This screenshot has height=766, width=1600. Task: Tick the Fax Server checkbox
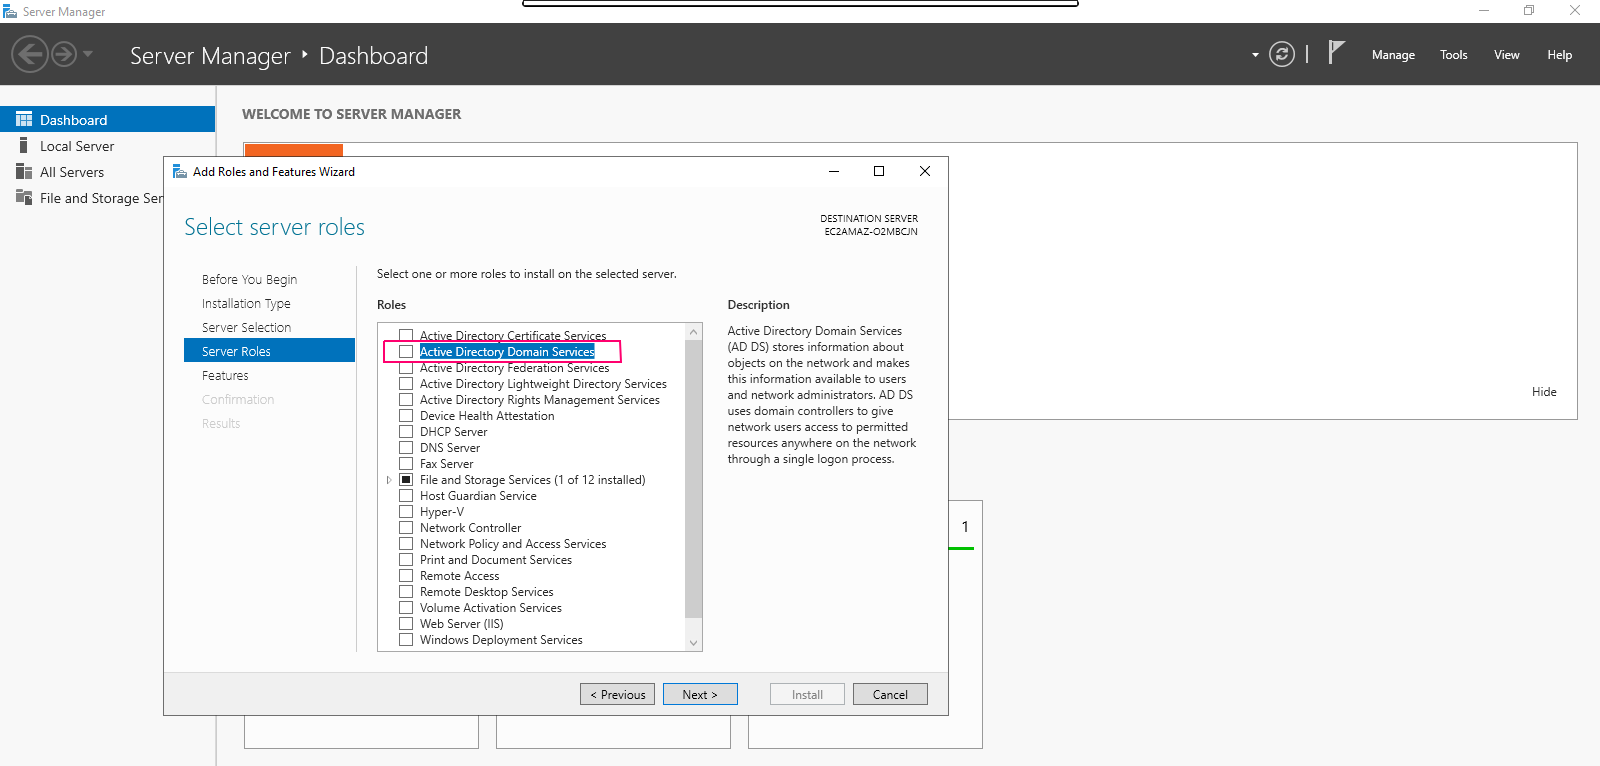tap(406, 464)
